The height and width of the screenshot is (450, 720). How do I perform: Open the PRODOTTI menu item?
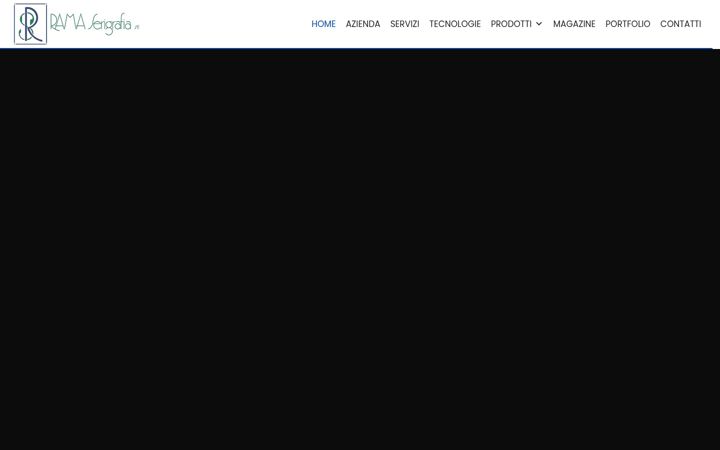tap(511, 24)
